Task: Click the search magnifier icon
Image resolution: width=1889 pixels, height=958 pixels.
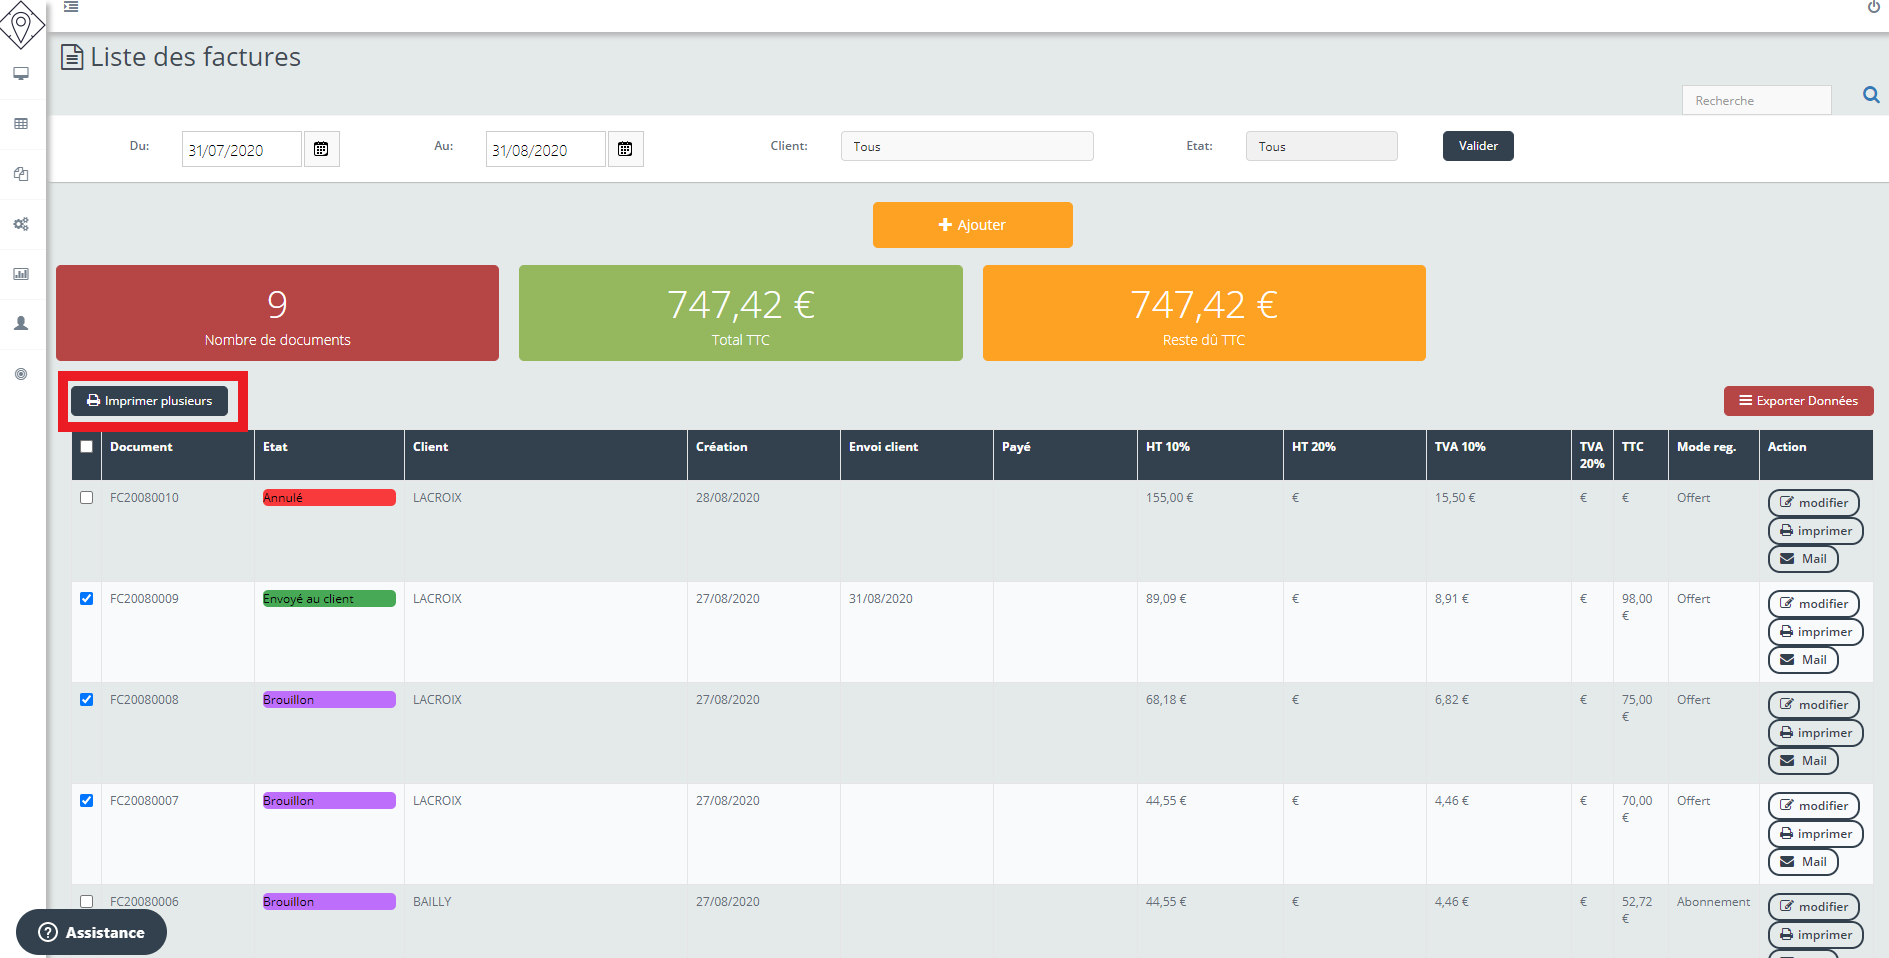Action: [1870, 95]
